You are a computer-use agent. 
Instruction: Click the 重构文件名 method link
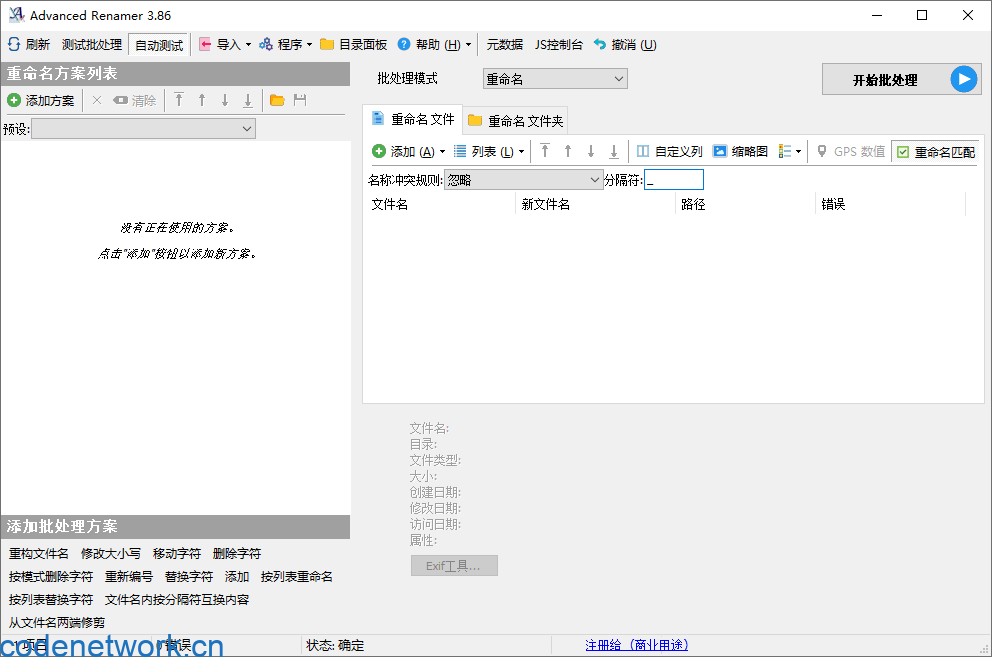point(39,554)
